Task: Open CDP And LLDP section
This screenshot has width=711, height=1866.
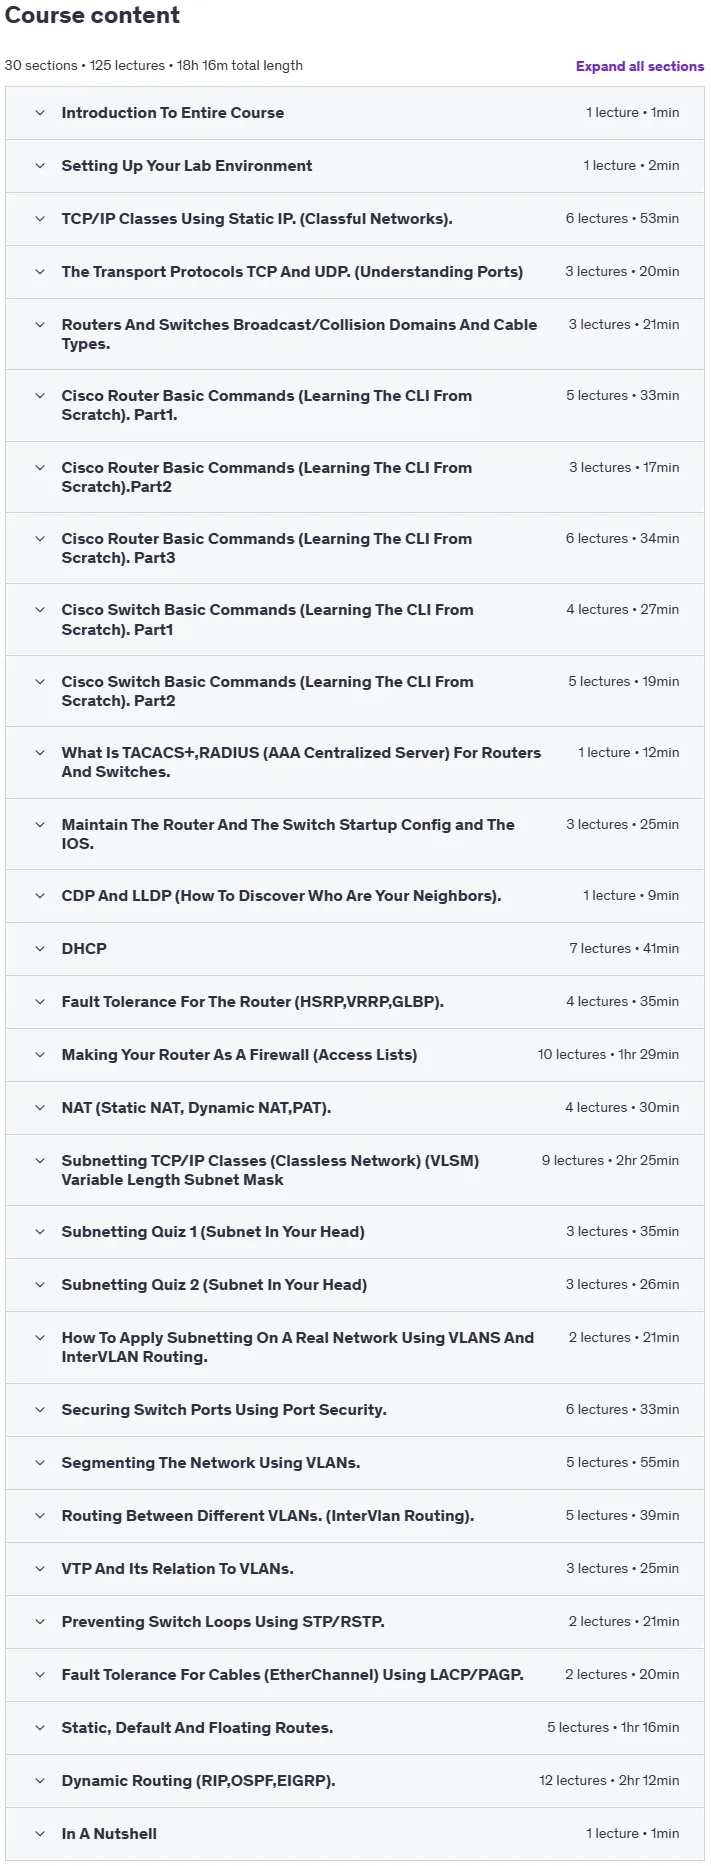Action: click(355, 896)
